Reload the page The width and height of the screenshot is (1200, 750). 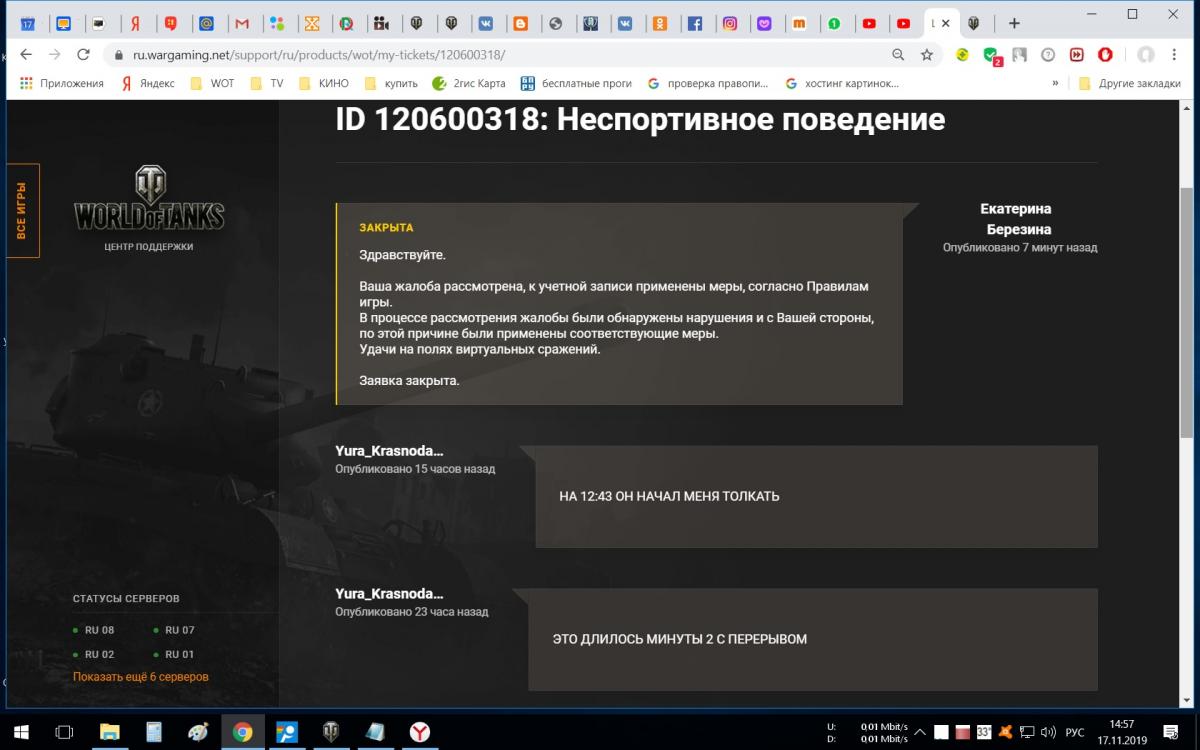tap(83, 55)
